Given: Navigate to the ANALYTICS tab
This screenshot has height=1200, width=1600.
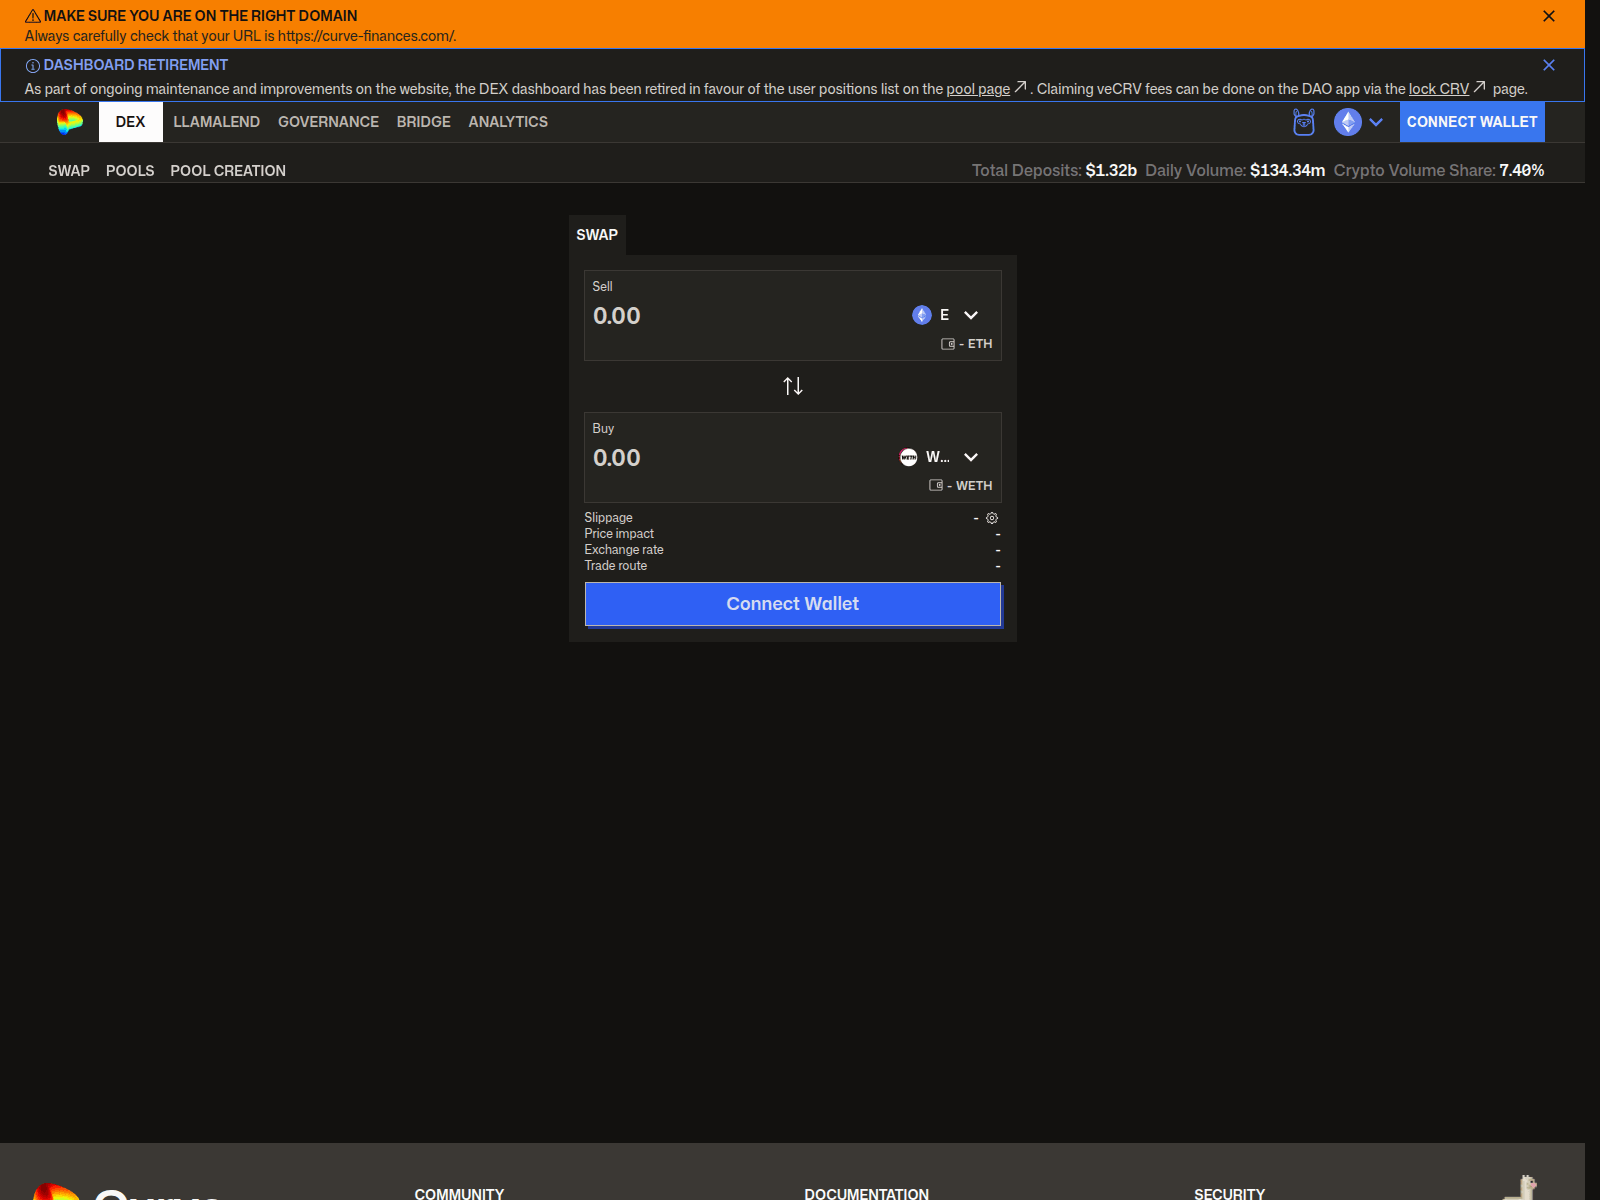Looking at the screenshot, I should click(x=508, y=122).
